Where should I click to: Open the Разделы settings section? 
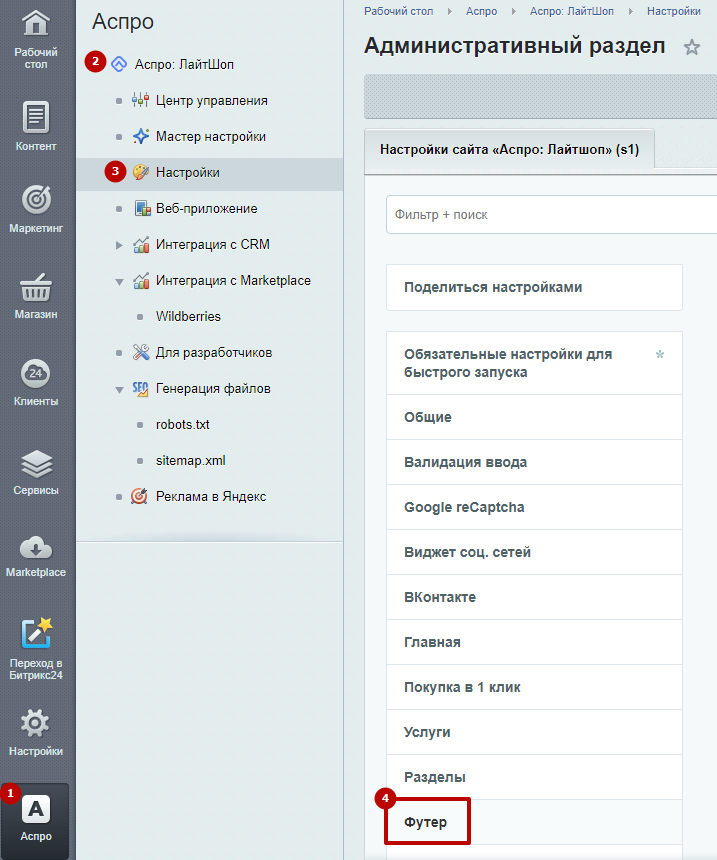coord(534,777)
